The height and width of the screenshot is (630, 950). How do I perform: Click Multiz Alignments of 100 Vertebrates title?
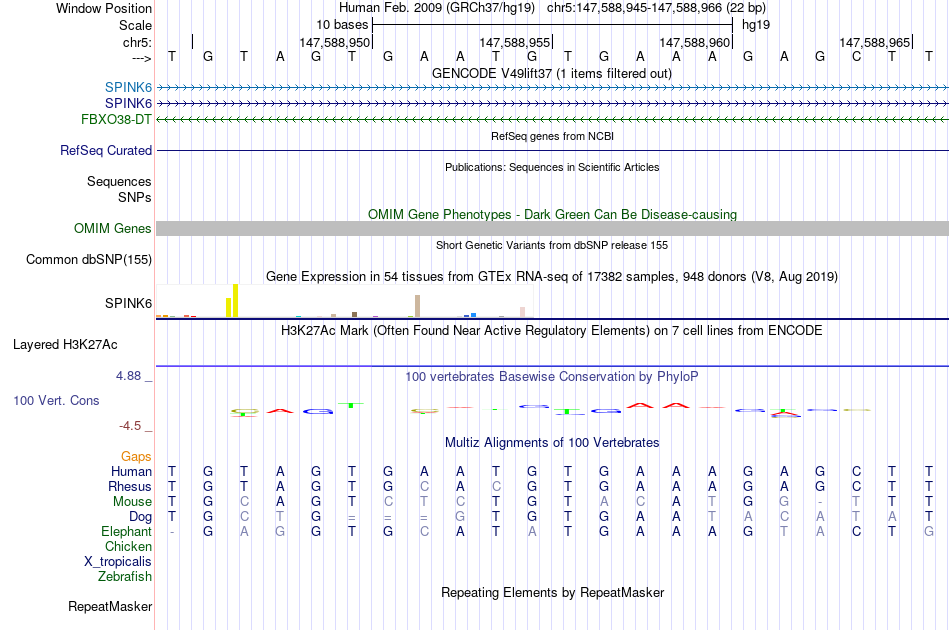pyautogui.click(x=552, y=443)
